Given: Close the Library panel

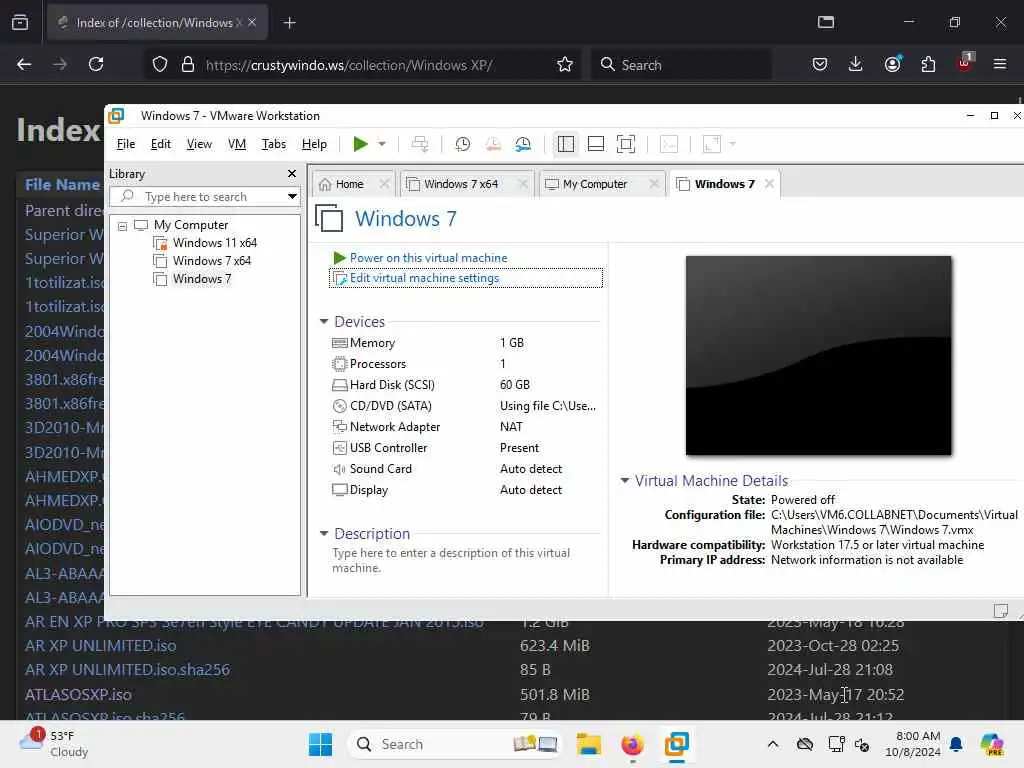Looking at the screenshot, I should pos(292,174).
